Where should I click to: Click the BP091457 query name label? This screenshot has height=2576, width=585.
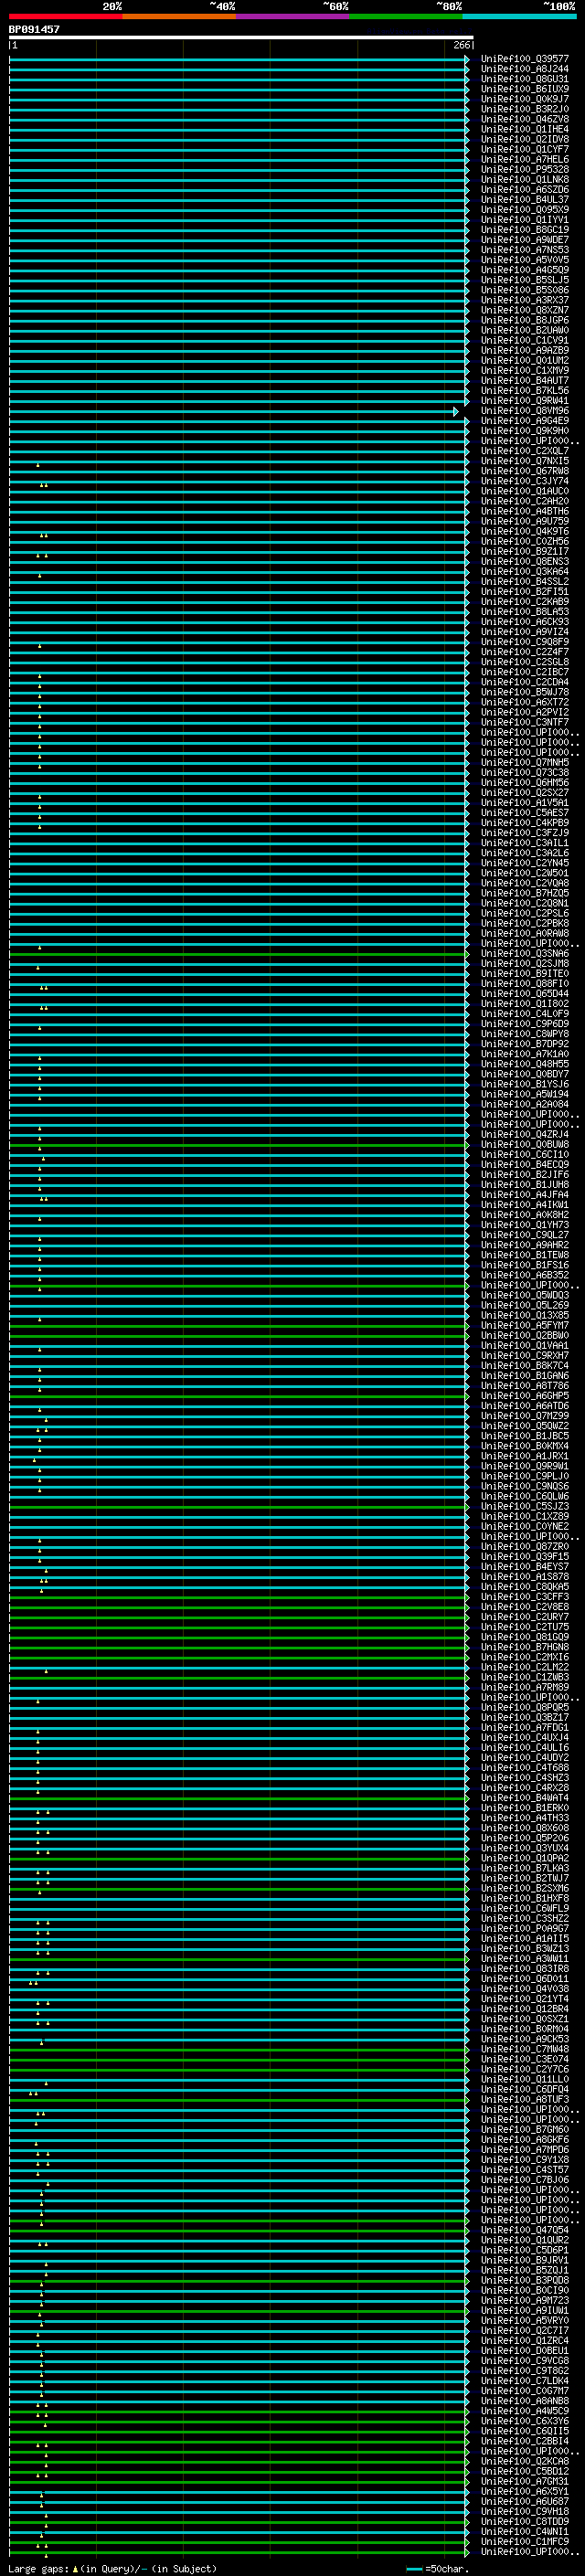click(x=34, y=30)
